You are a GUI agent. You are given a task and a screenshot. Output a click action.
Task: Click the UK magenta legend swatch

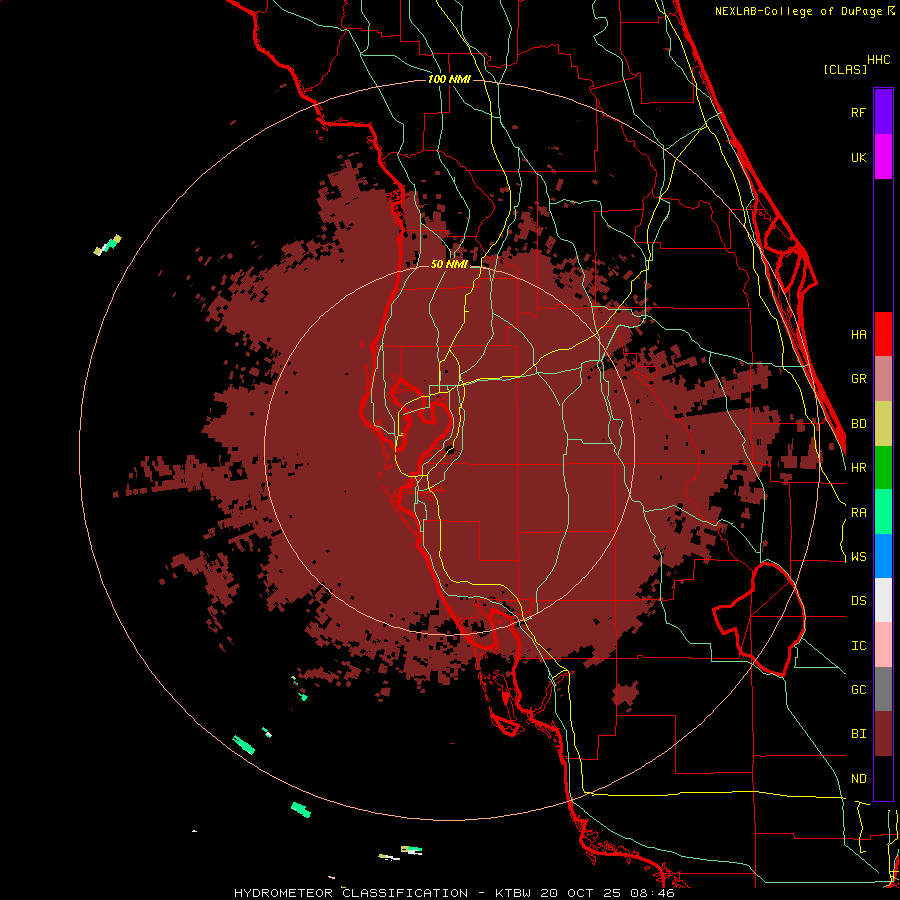click(x=883, y=157)
